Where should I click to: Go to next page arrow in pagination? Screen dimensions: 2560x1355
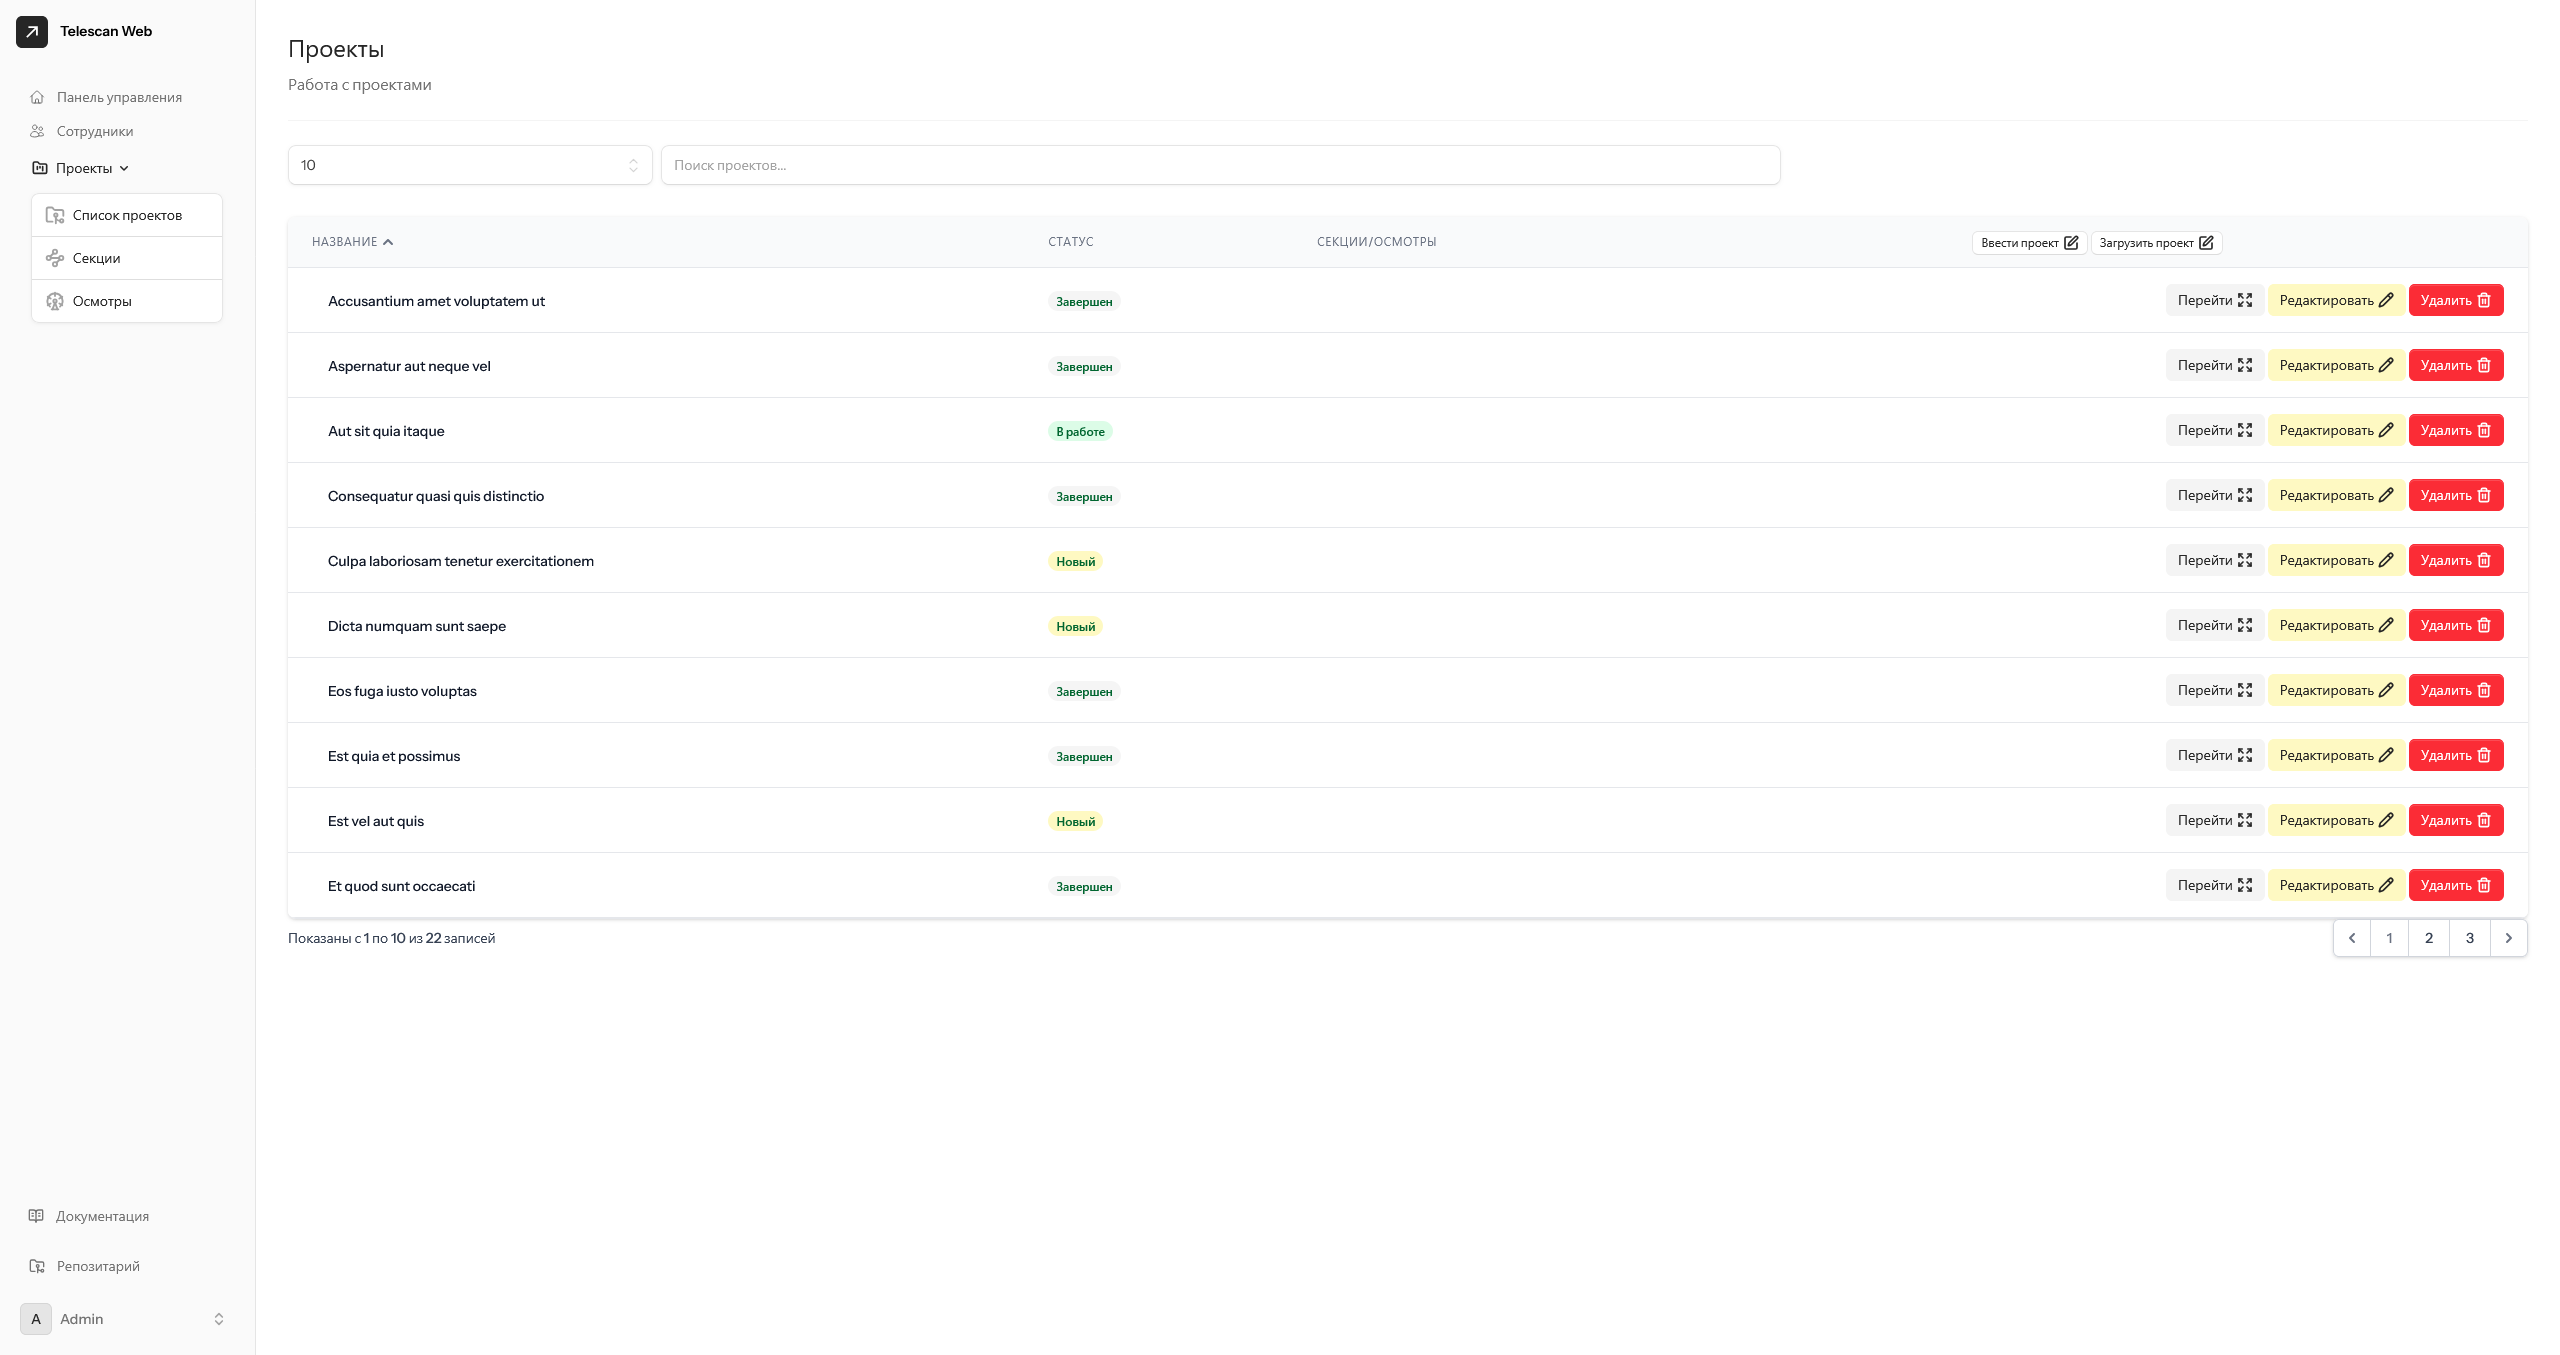click(2508, 938)
